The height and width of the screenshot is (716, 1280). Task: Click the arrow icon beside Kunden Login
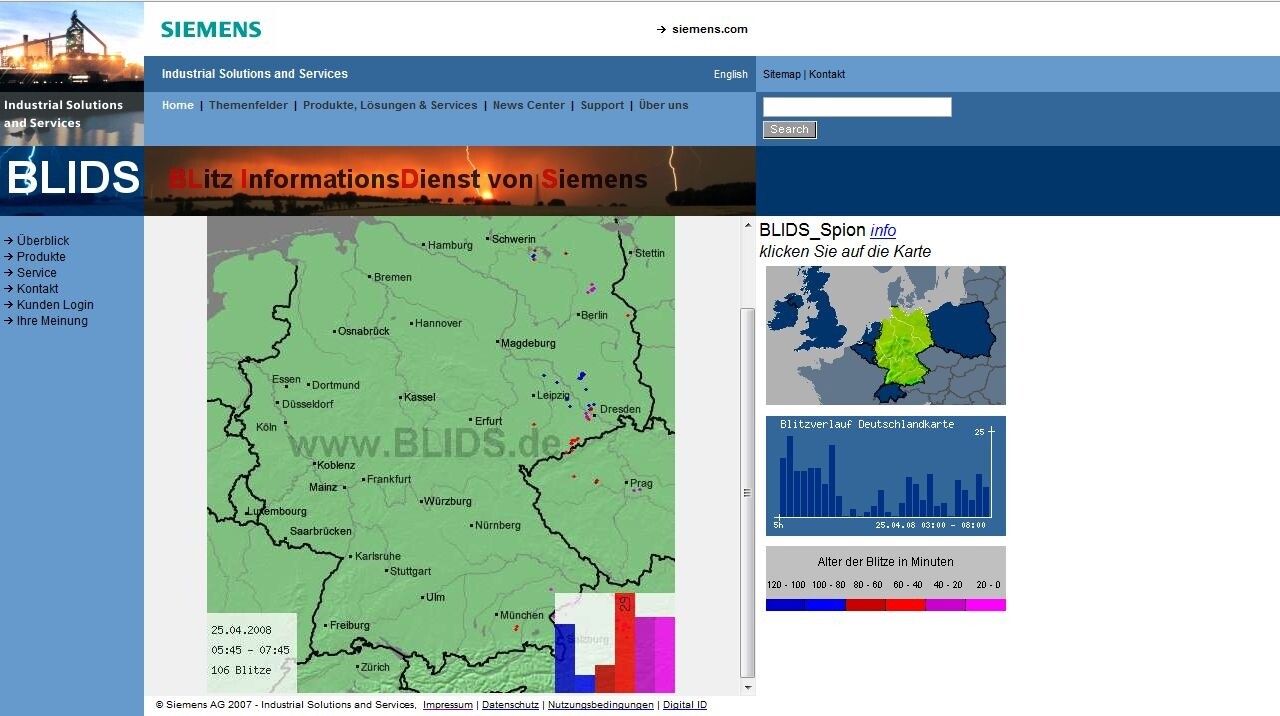(8, 304)
